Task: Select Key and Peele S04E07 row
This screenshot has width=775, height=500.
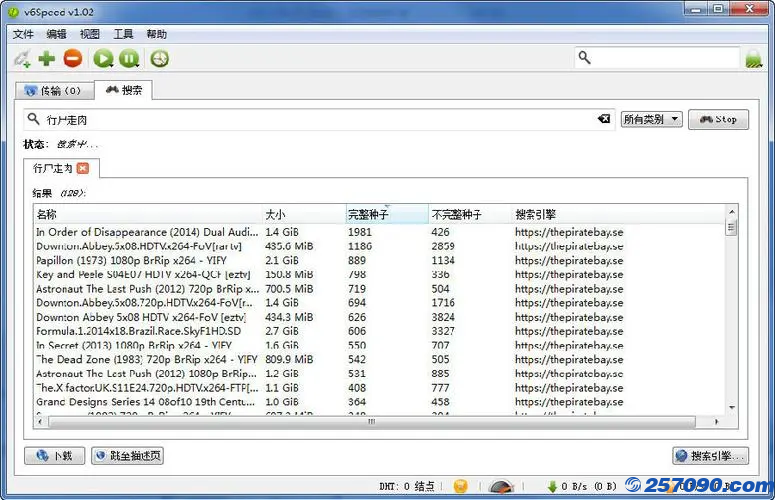Action: tap(379, 274)
